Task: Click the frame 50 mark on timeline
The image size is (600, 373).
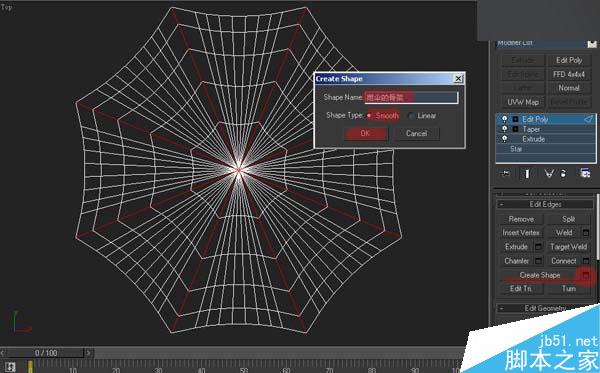Action: 243,370
